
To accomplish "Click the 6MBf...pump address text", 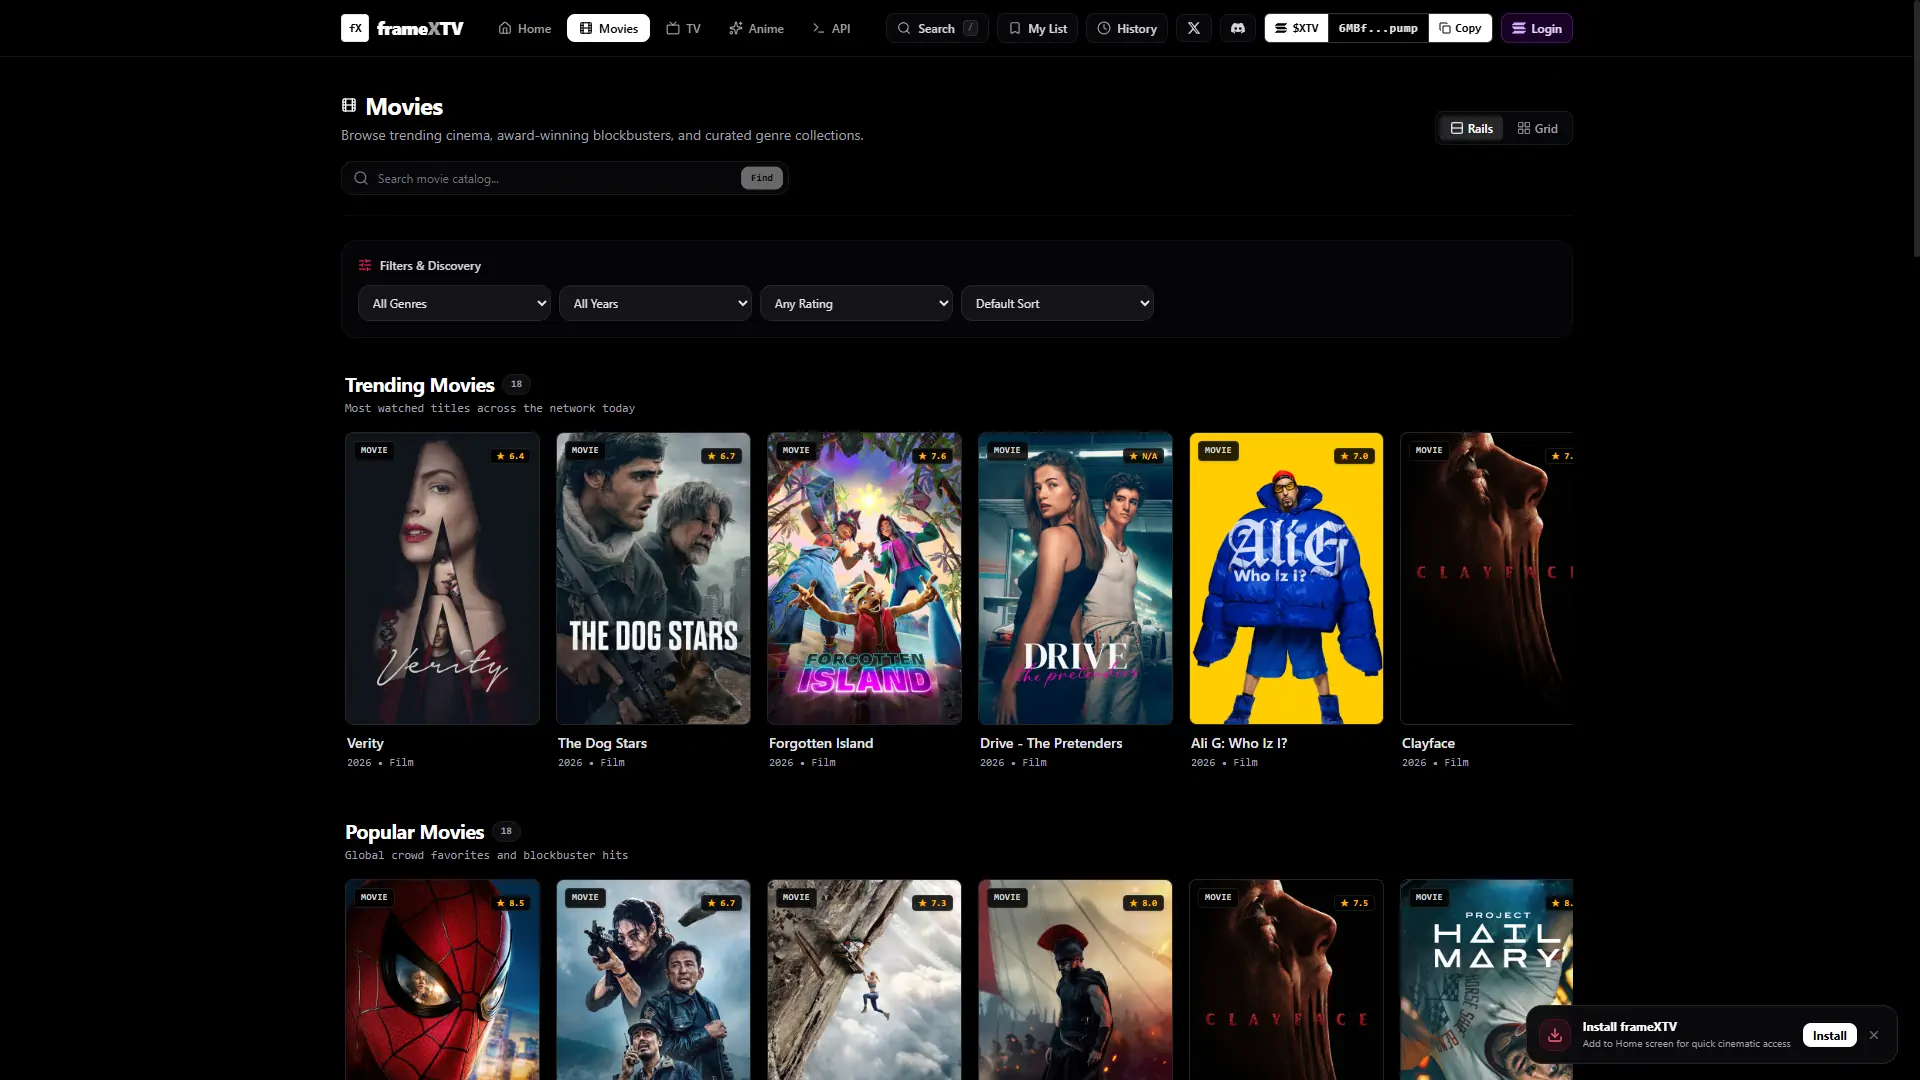I will tap(1378, 28).
